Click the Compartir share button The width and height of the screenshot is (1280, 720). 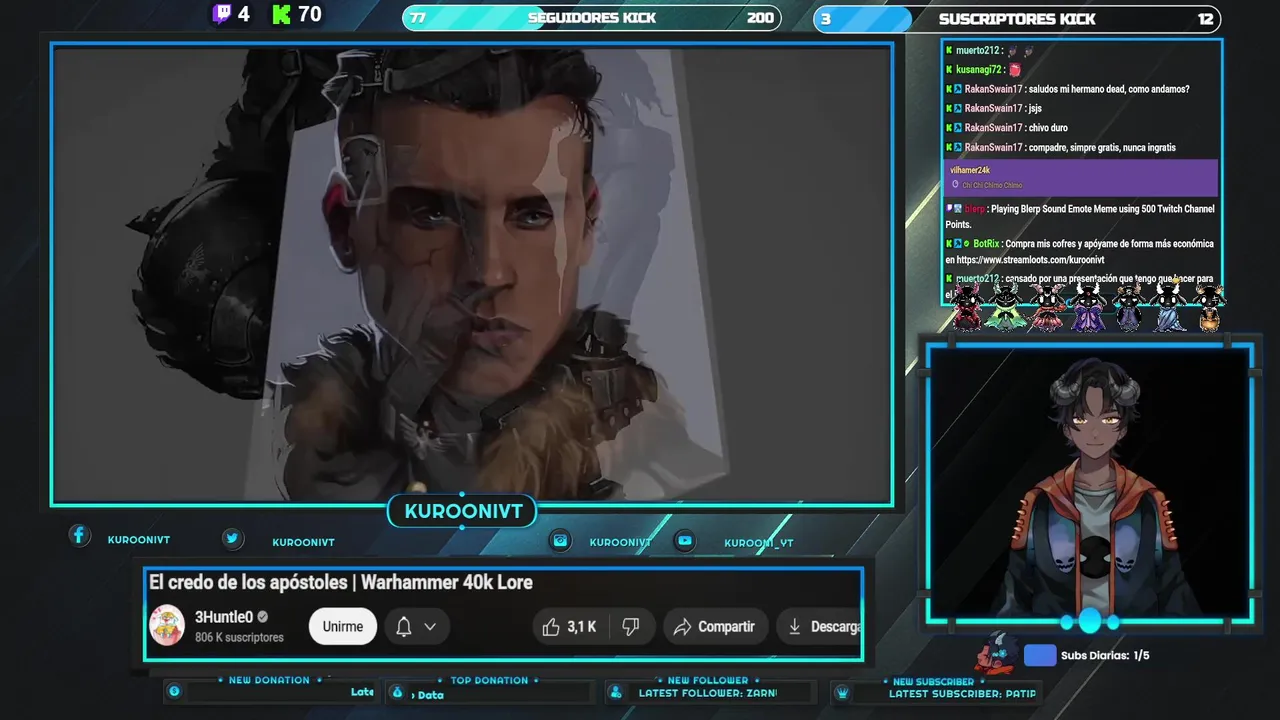714,627
